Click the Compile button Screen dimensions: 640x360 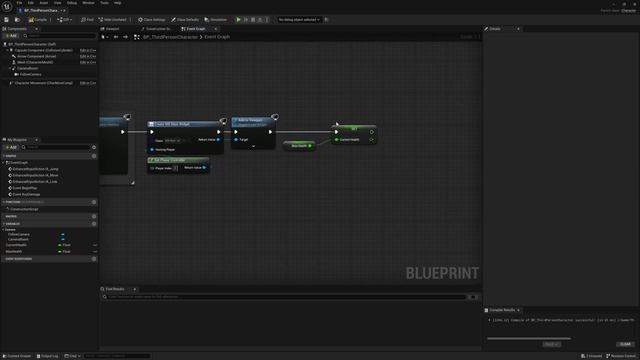point(38,20)
